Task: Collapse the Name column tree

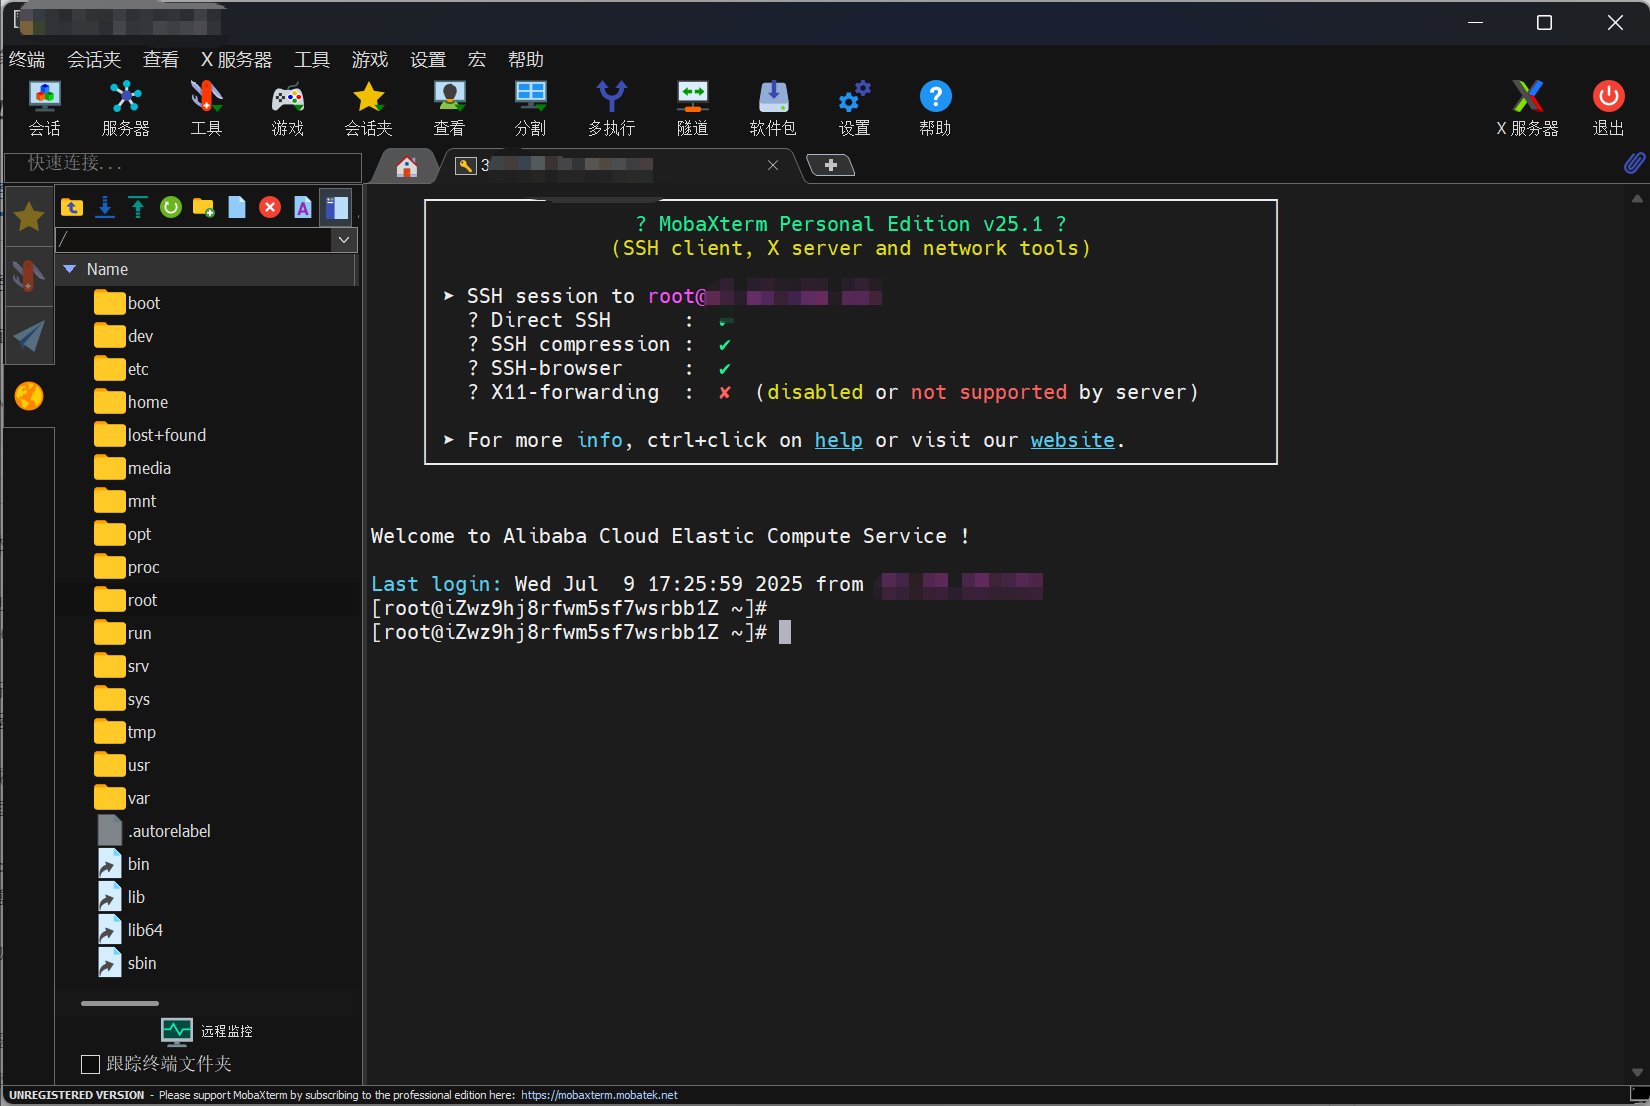Action: pyautogui.click(x=70, y=269)
